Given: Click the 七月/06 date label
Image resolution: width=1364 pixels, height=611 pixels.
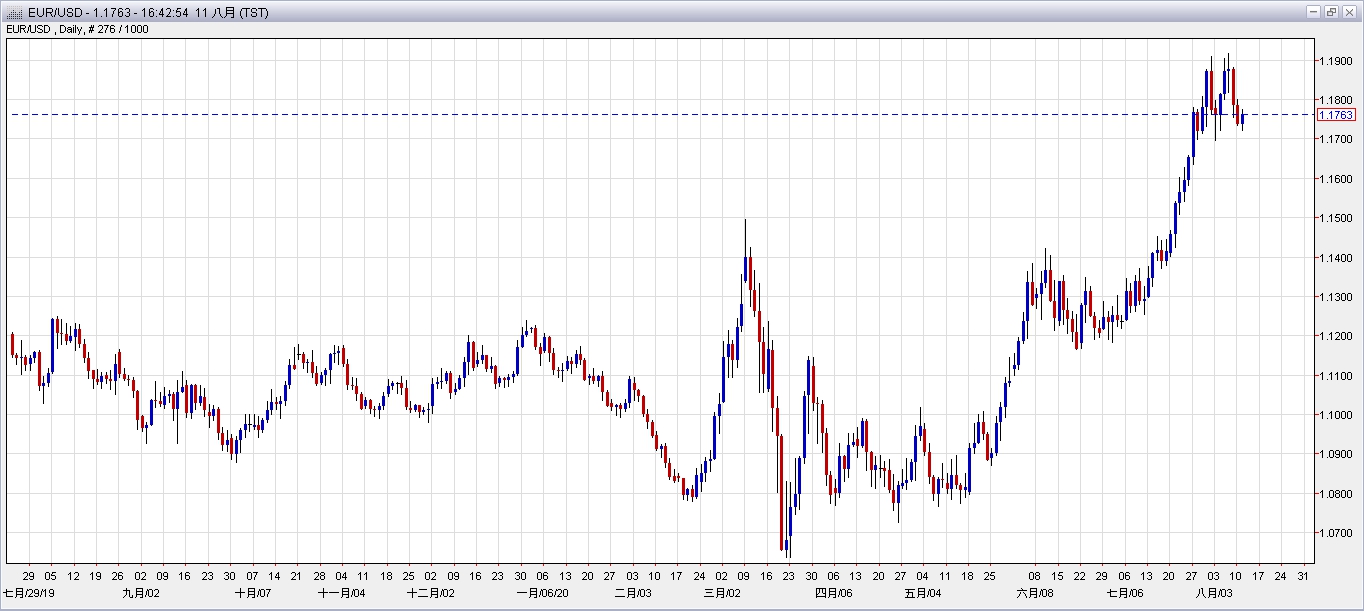Looking at the screenshot, I should pyautogui.click(x=1124, y=593).
